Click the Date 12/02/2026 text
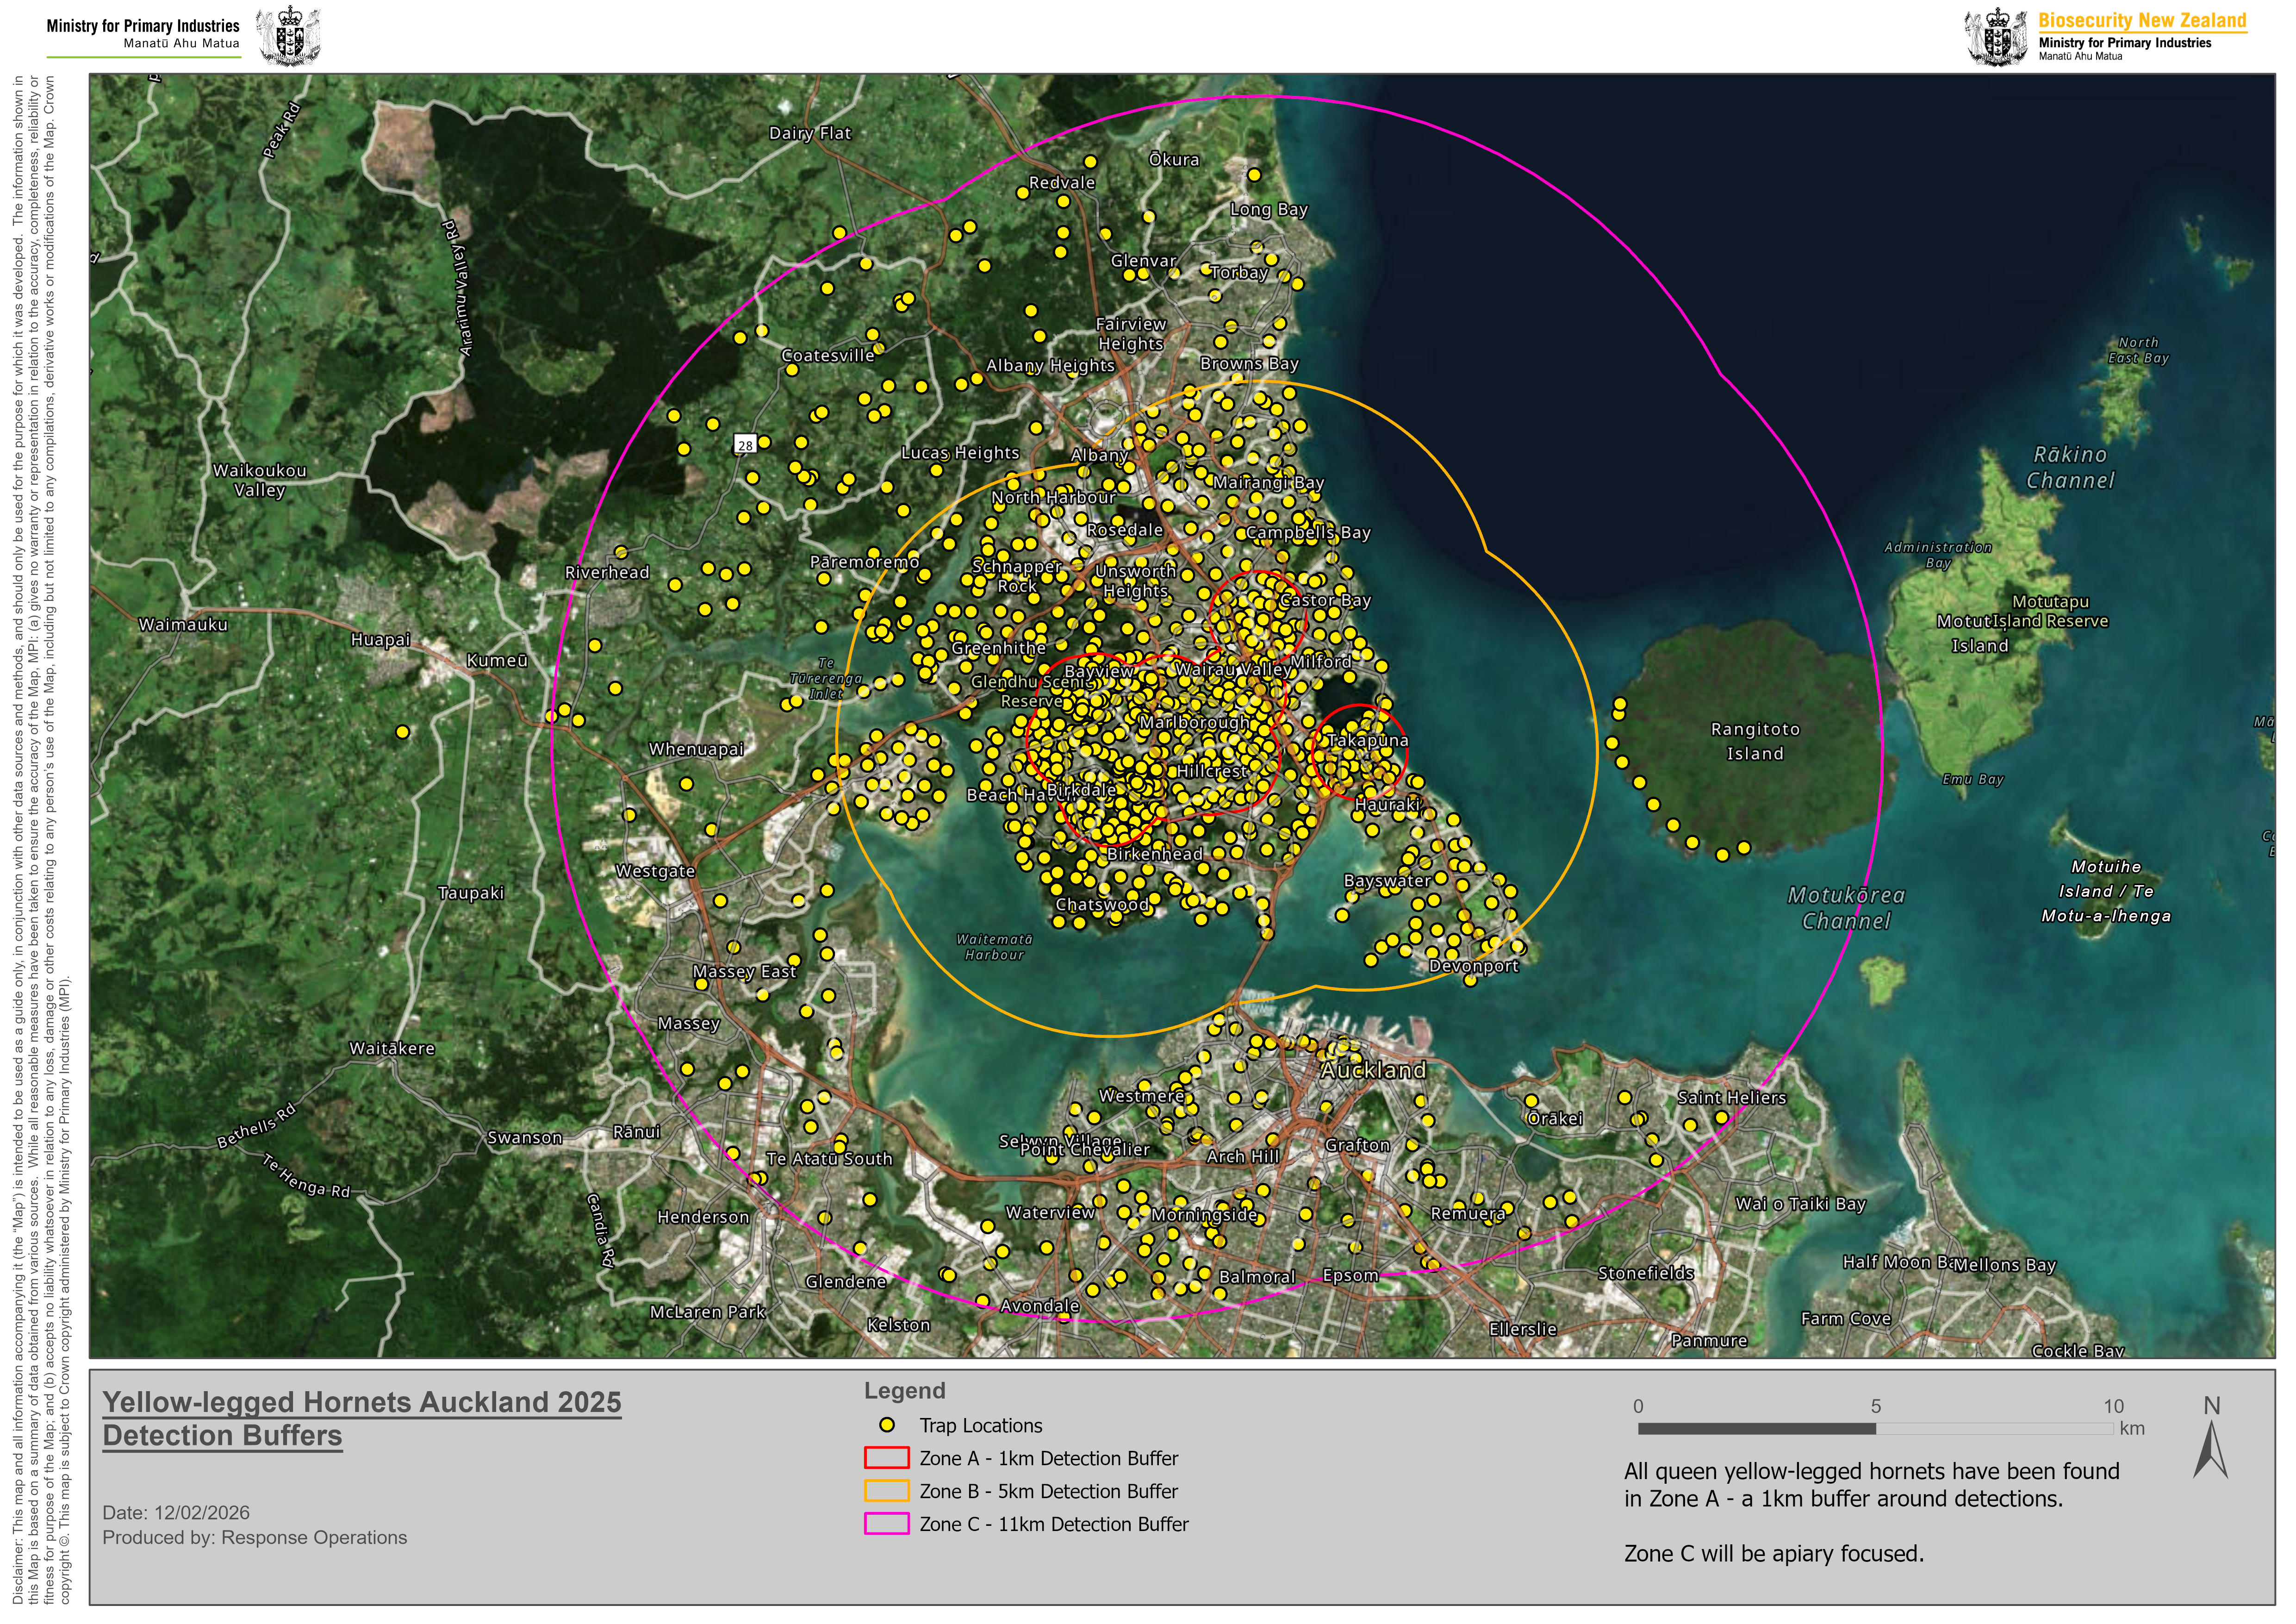Viewport: 2296px width, 1624px height. pos(176,1513)
